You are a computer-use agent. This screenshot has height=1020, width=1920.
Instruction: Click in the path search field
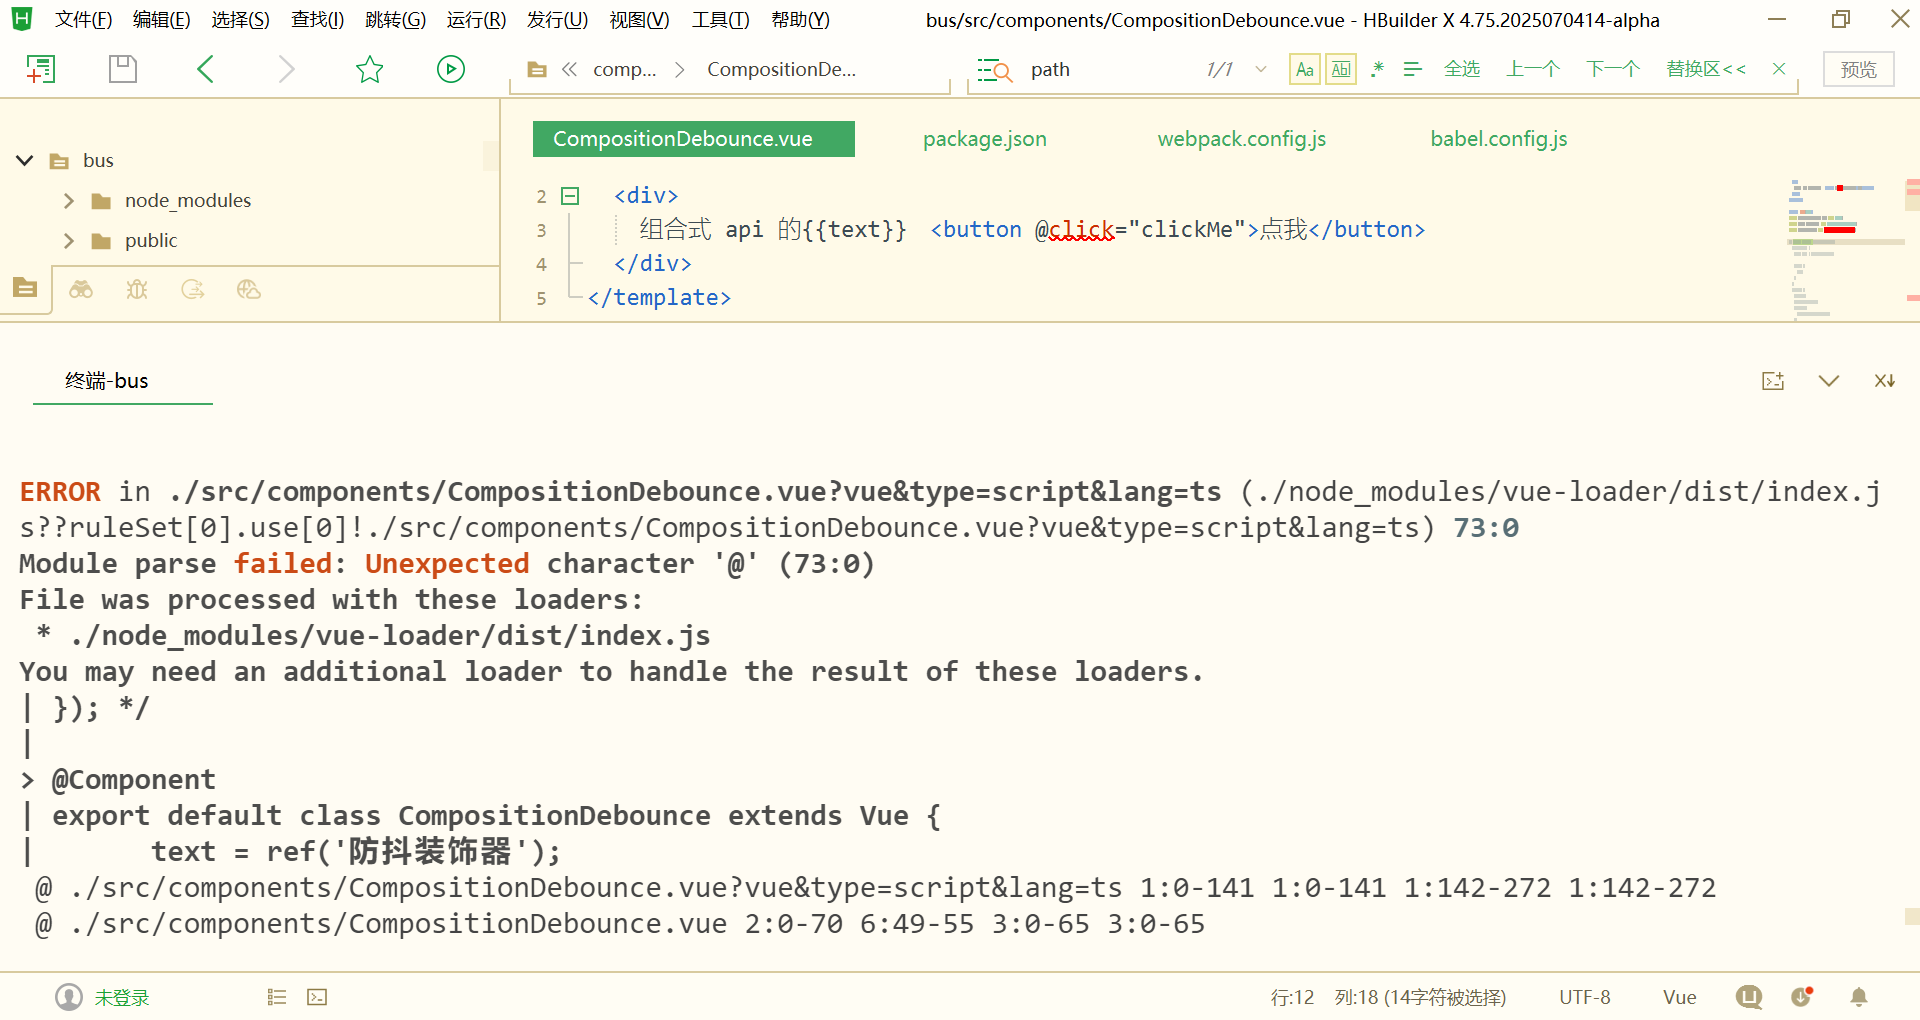[x=1110, y=69]
